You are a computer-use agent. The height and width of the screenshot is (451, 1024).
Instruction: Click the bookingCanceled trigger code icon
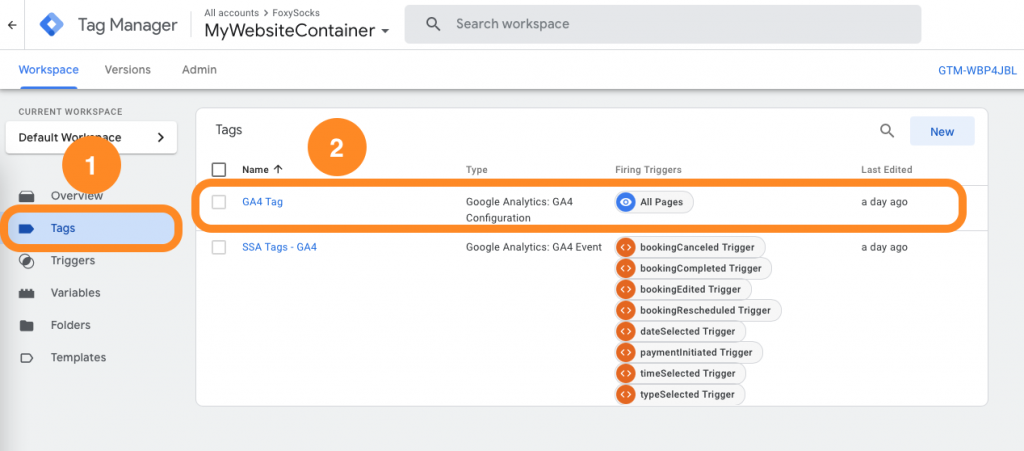(626, 247)
